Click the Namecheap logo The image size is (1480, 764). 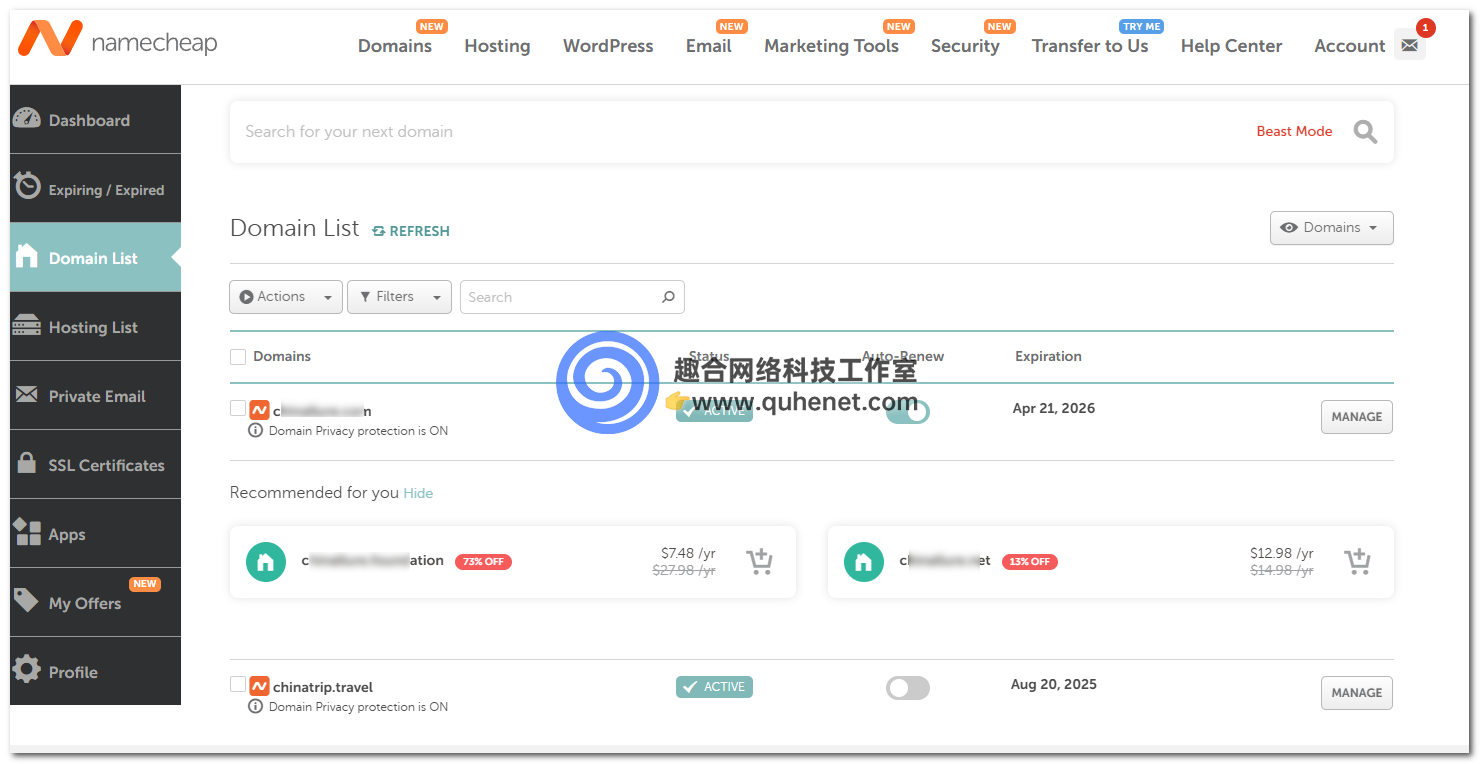pos(118,41)
